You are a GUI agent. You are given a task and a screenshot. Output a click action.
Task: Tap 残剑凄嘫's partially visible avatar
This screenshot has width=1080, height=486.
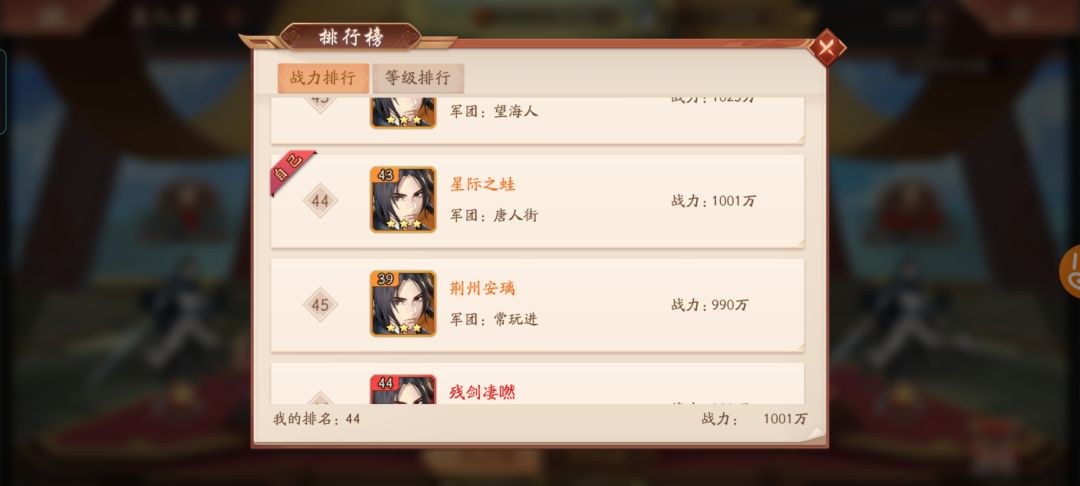[x=403, y=389]
